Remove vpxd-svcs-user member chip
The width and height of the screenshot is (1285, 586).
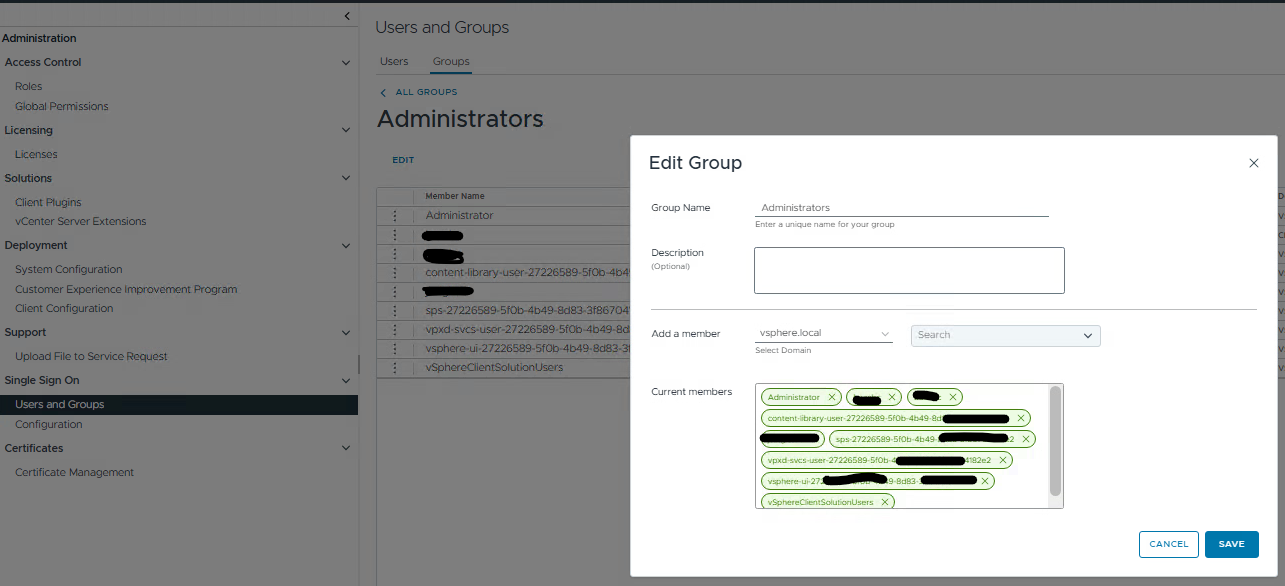[1002, 460]
